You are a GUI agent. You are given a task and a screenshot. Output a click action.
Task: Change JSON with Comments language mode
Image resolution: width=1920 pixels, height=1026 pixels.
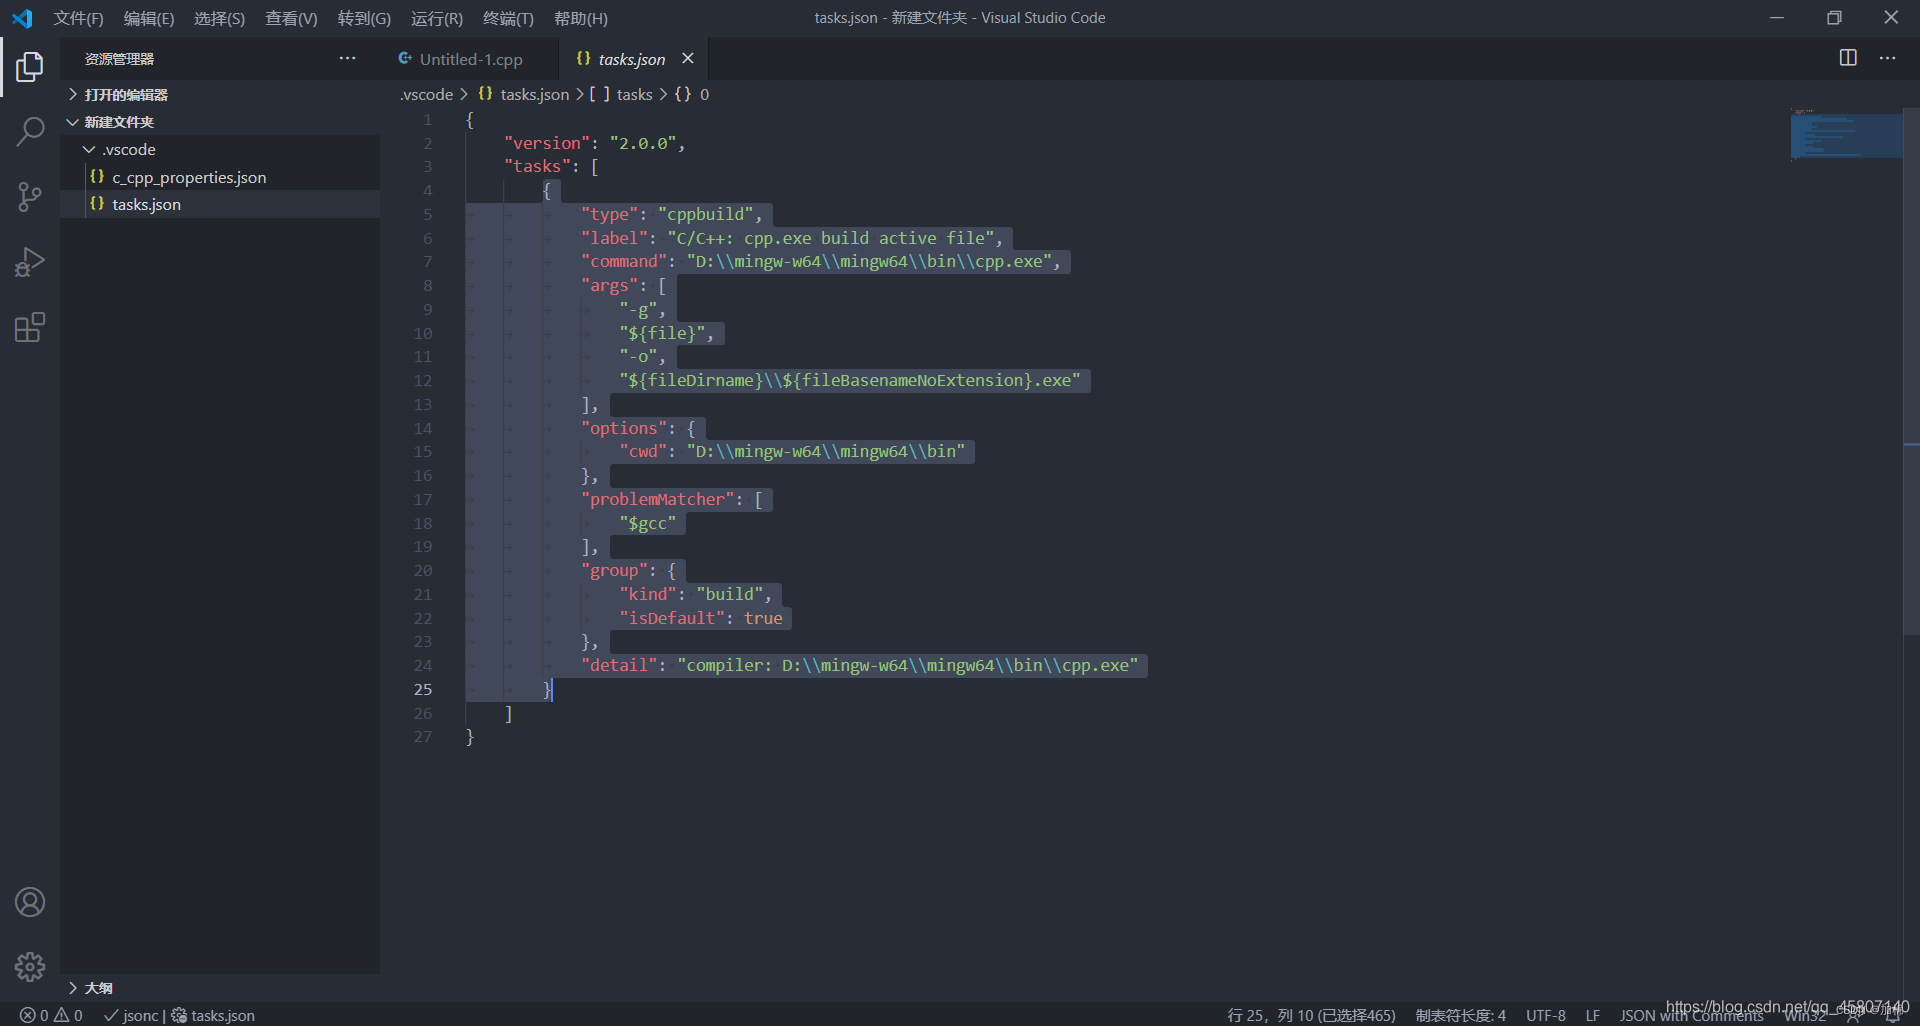tap(1691, 1015)
